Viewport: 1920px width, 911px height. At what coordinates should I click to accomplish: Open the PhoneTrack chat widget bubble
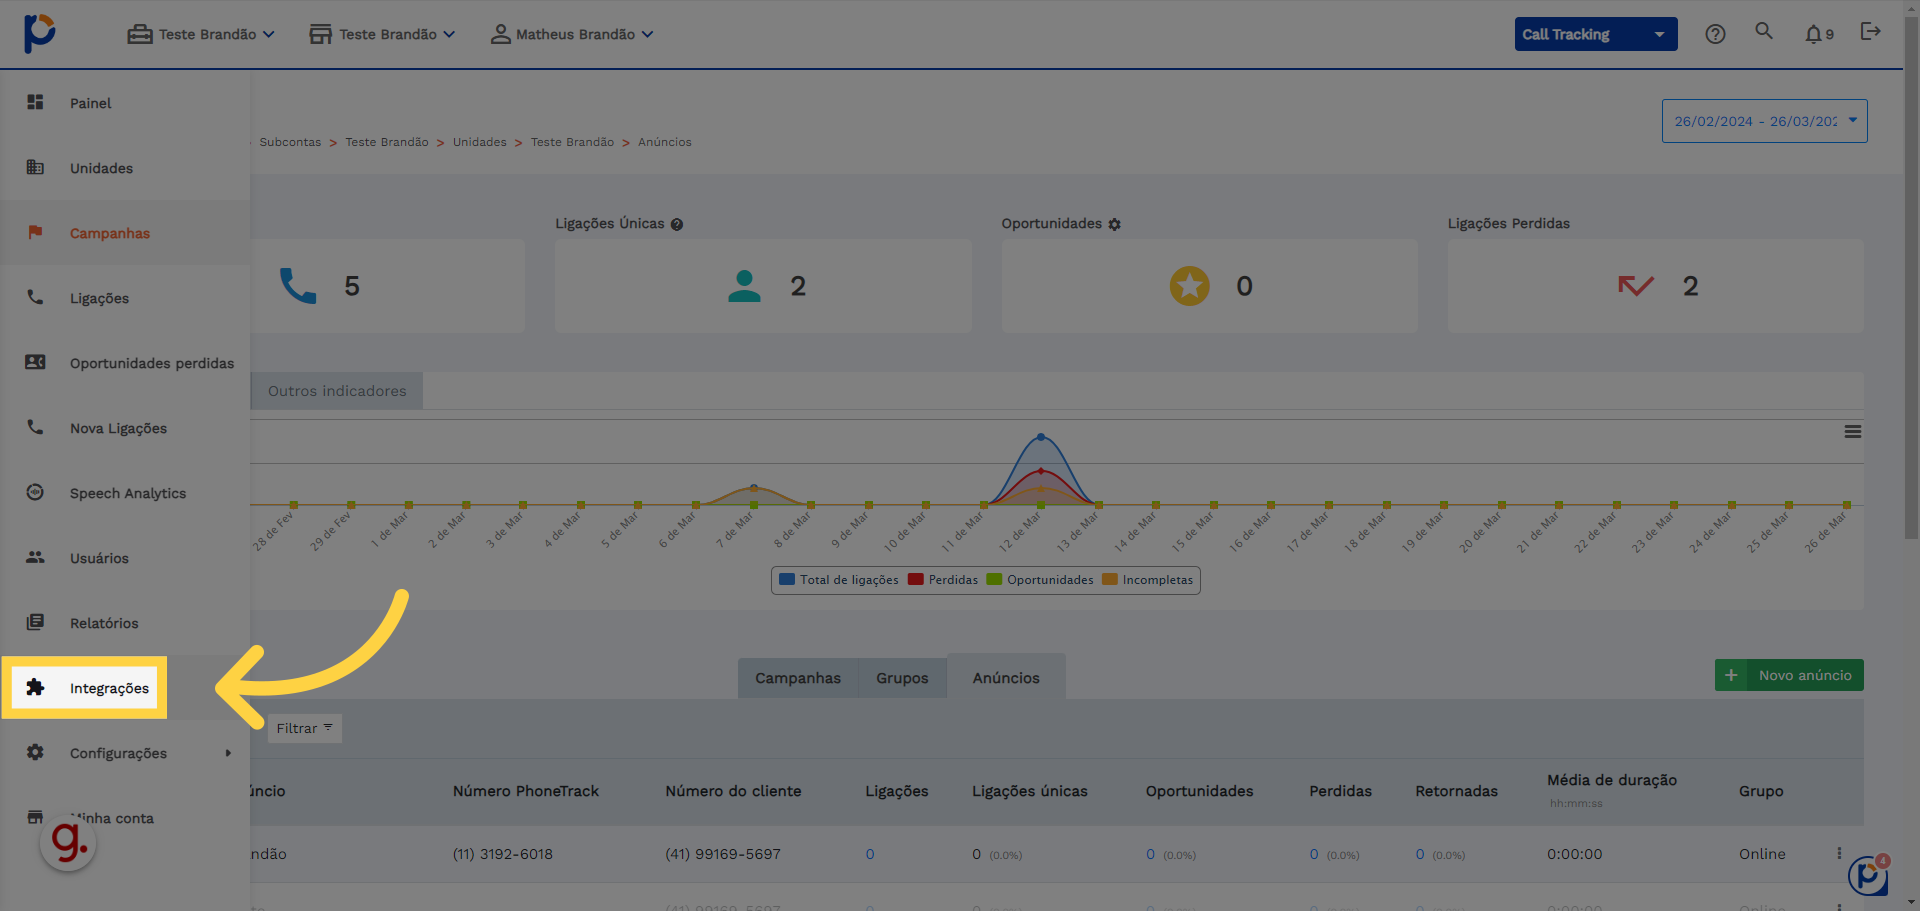(1868, 876)
